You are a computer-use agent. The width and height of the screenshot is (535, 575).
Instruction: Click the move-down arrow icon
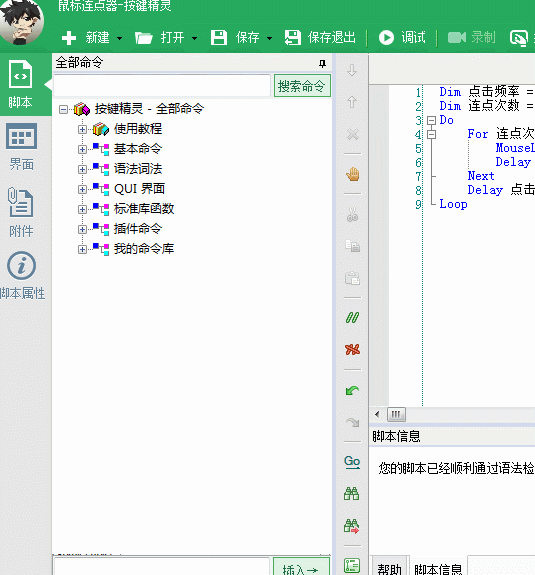click(x=352, y=70)
